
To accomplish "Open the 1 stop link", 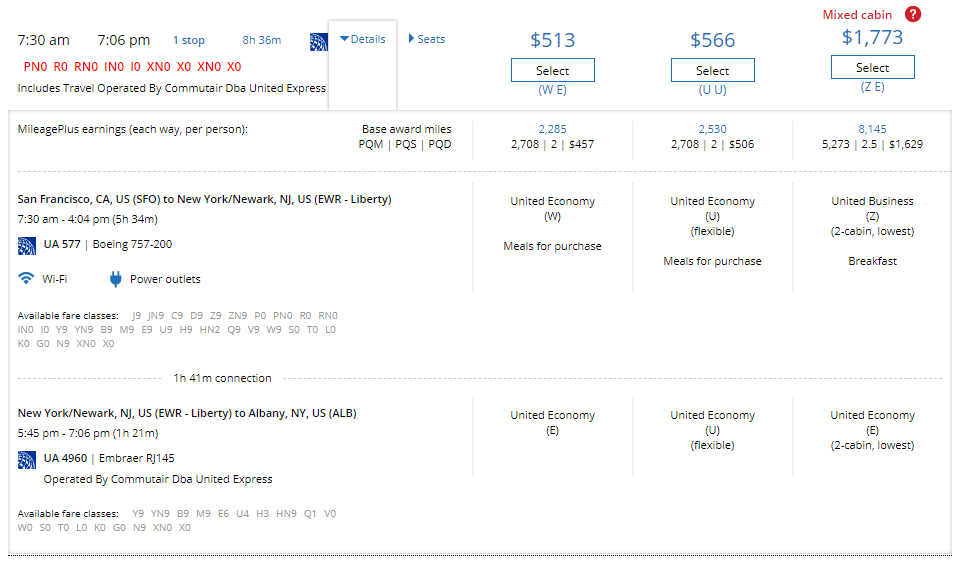I will pos(188,41).
